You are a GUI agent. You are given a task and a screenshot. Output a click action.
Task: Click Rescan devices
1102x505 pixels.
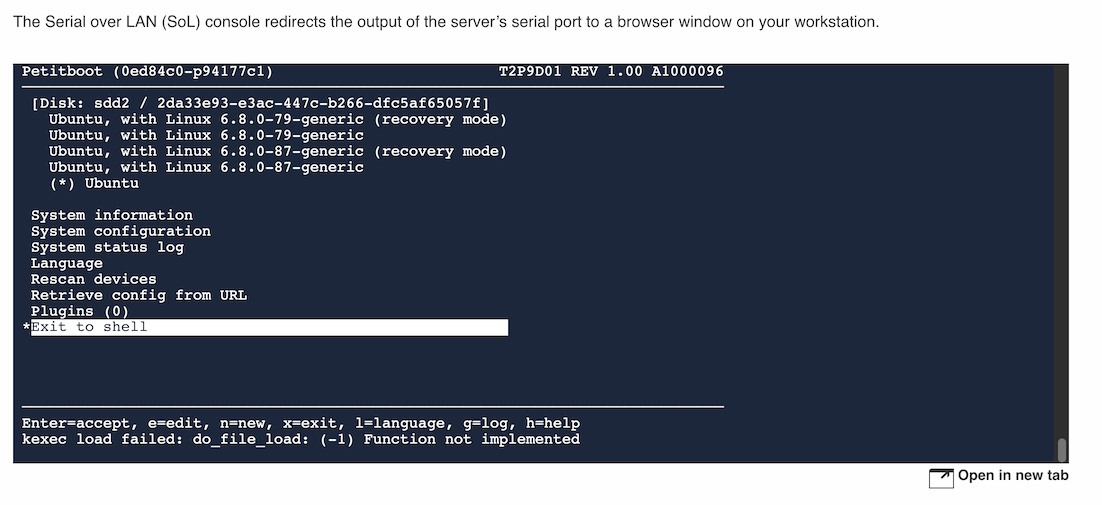click(x=93, y=279)
